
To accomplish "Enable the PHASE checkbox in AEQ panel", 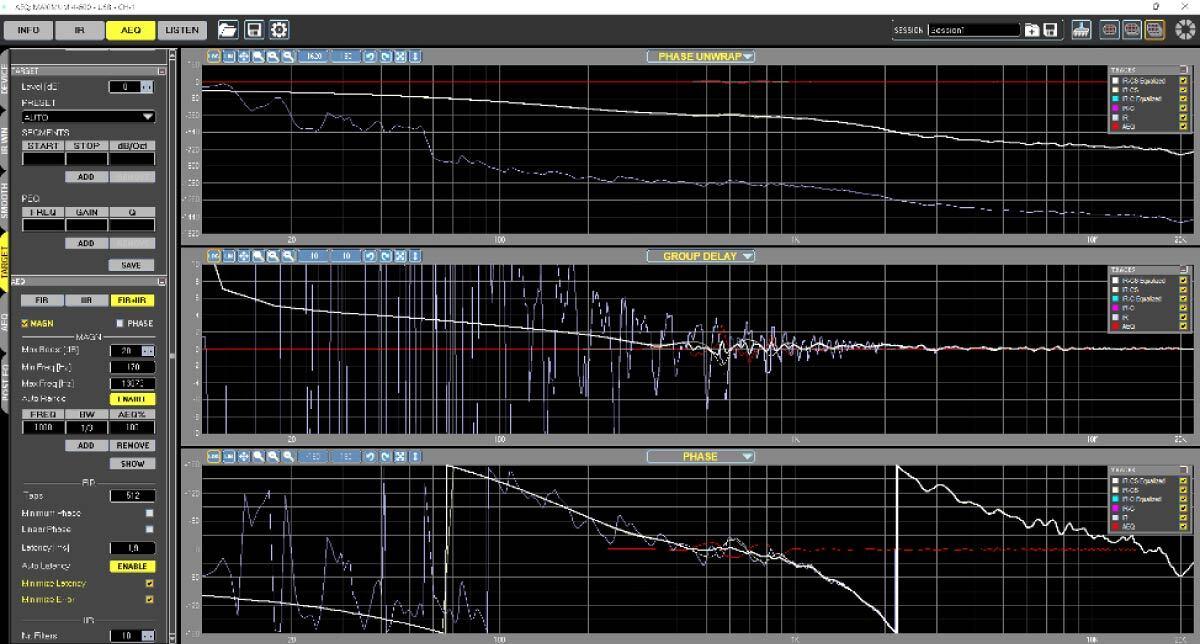I will click(x=121, y=323).
